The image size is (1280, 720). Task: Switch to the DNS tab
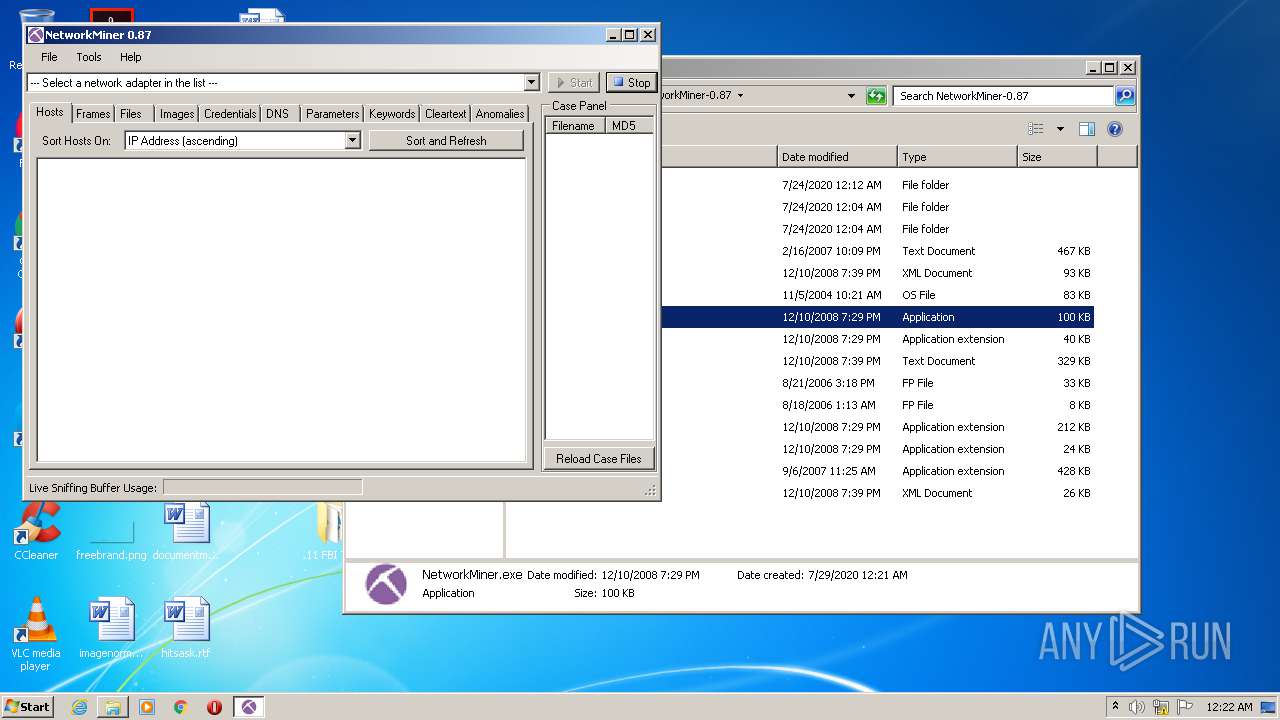278,114
